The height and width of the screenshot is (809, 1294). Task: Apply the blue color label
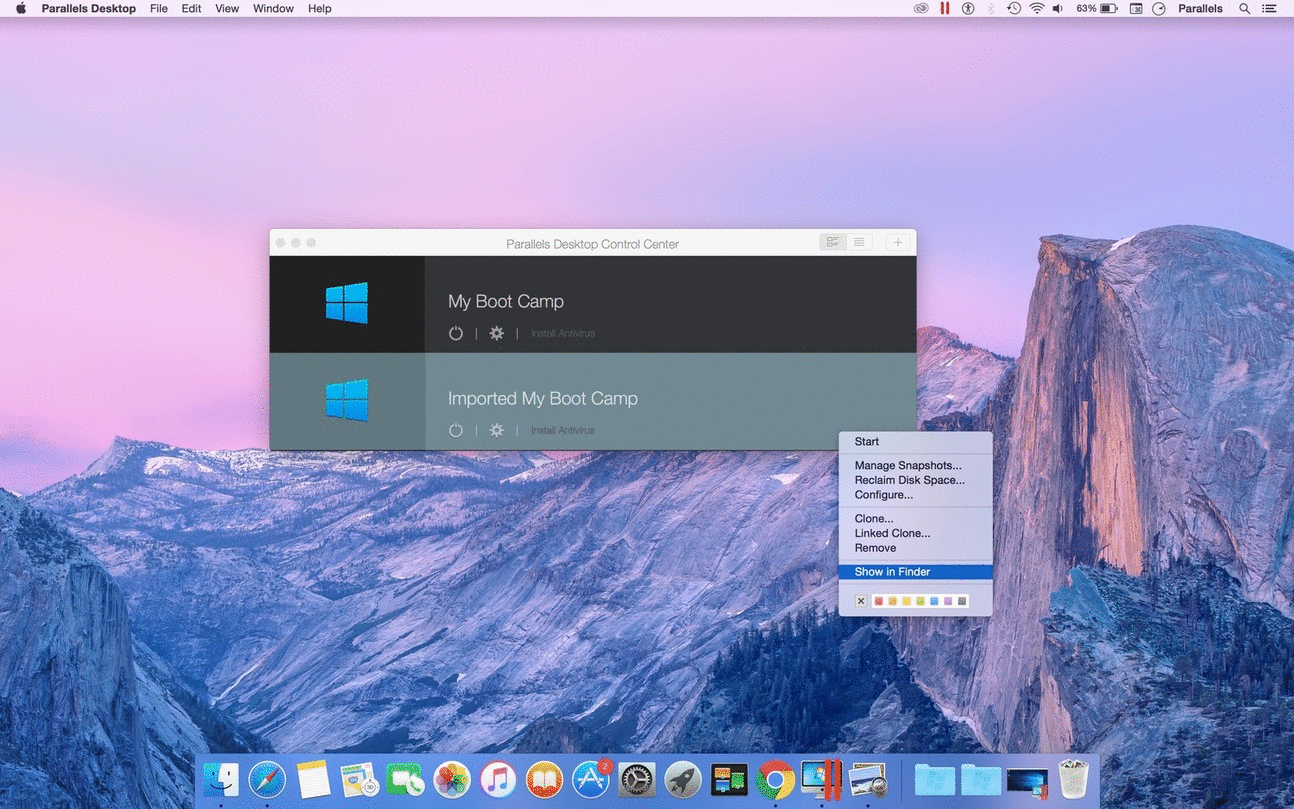coord(934,601)
